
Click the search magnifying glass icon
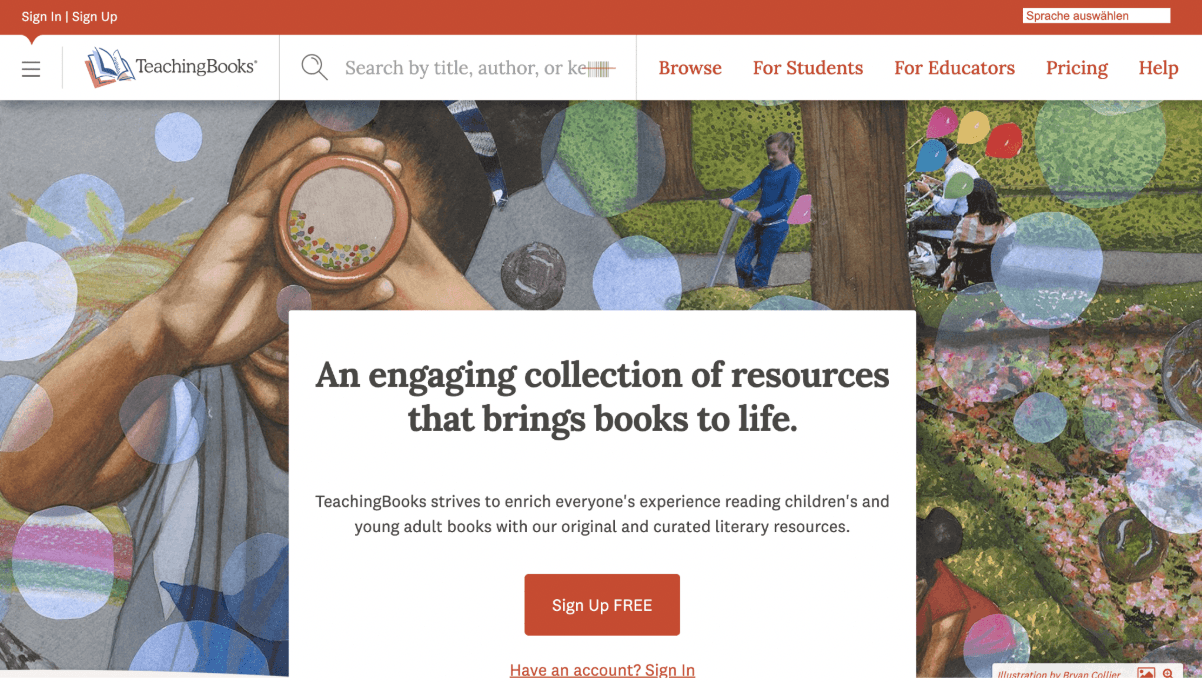tap(314, 66)
